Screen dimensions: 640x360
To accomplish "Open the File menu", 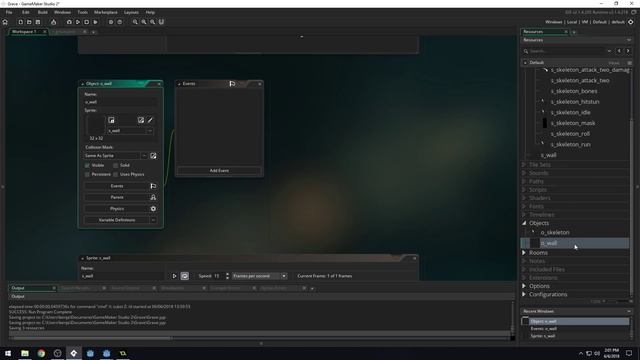I will tap(9, 12).
